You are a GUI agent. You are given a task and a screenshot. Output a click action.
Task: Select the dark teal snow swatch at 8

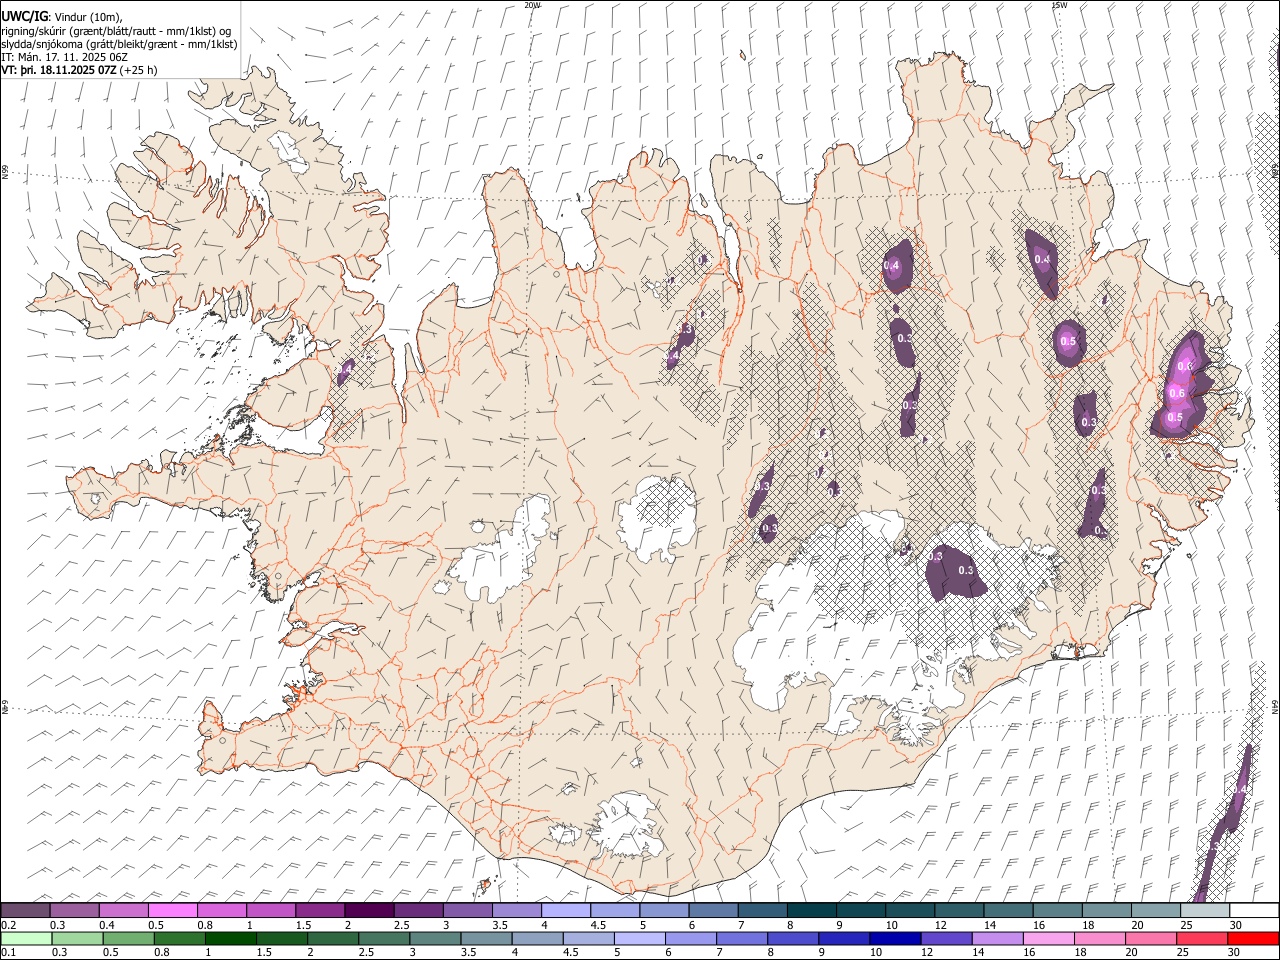pyautogui.click(x=811, y=911)
